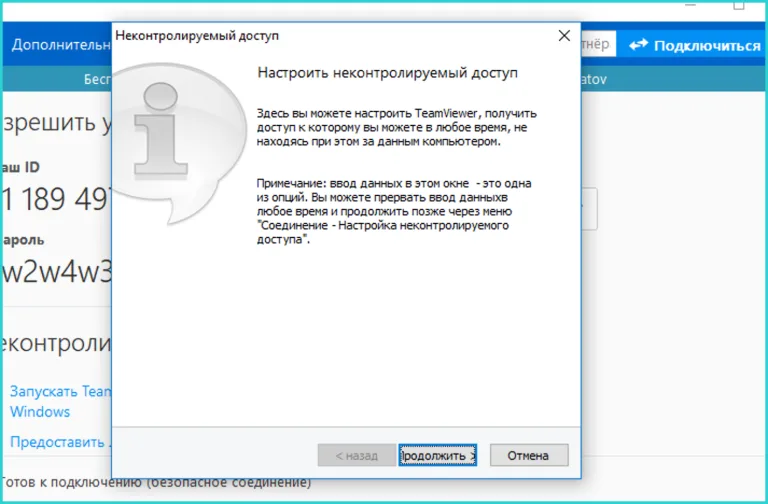Click the account name ending in atov
768x504 pixels.
pos(594,79)
